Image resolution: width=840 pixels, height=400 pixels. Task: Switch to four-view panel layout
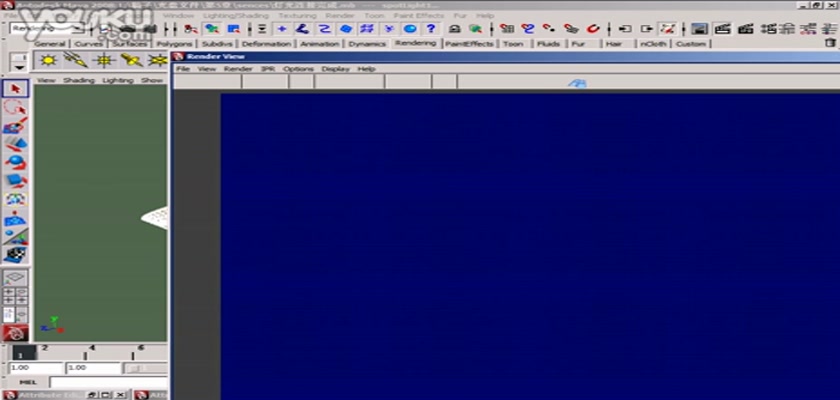tap(16, 296)
